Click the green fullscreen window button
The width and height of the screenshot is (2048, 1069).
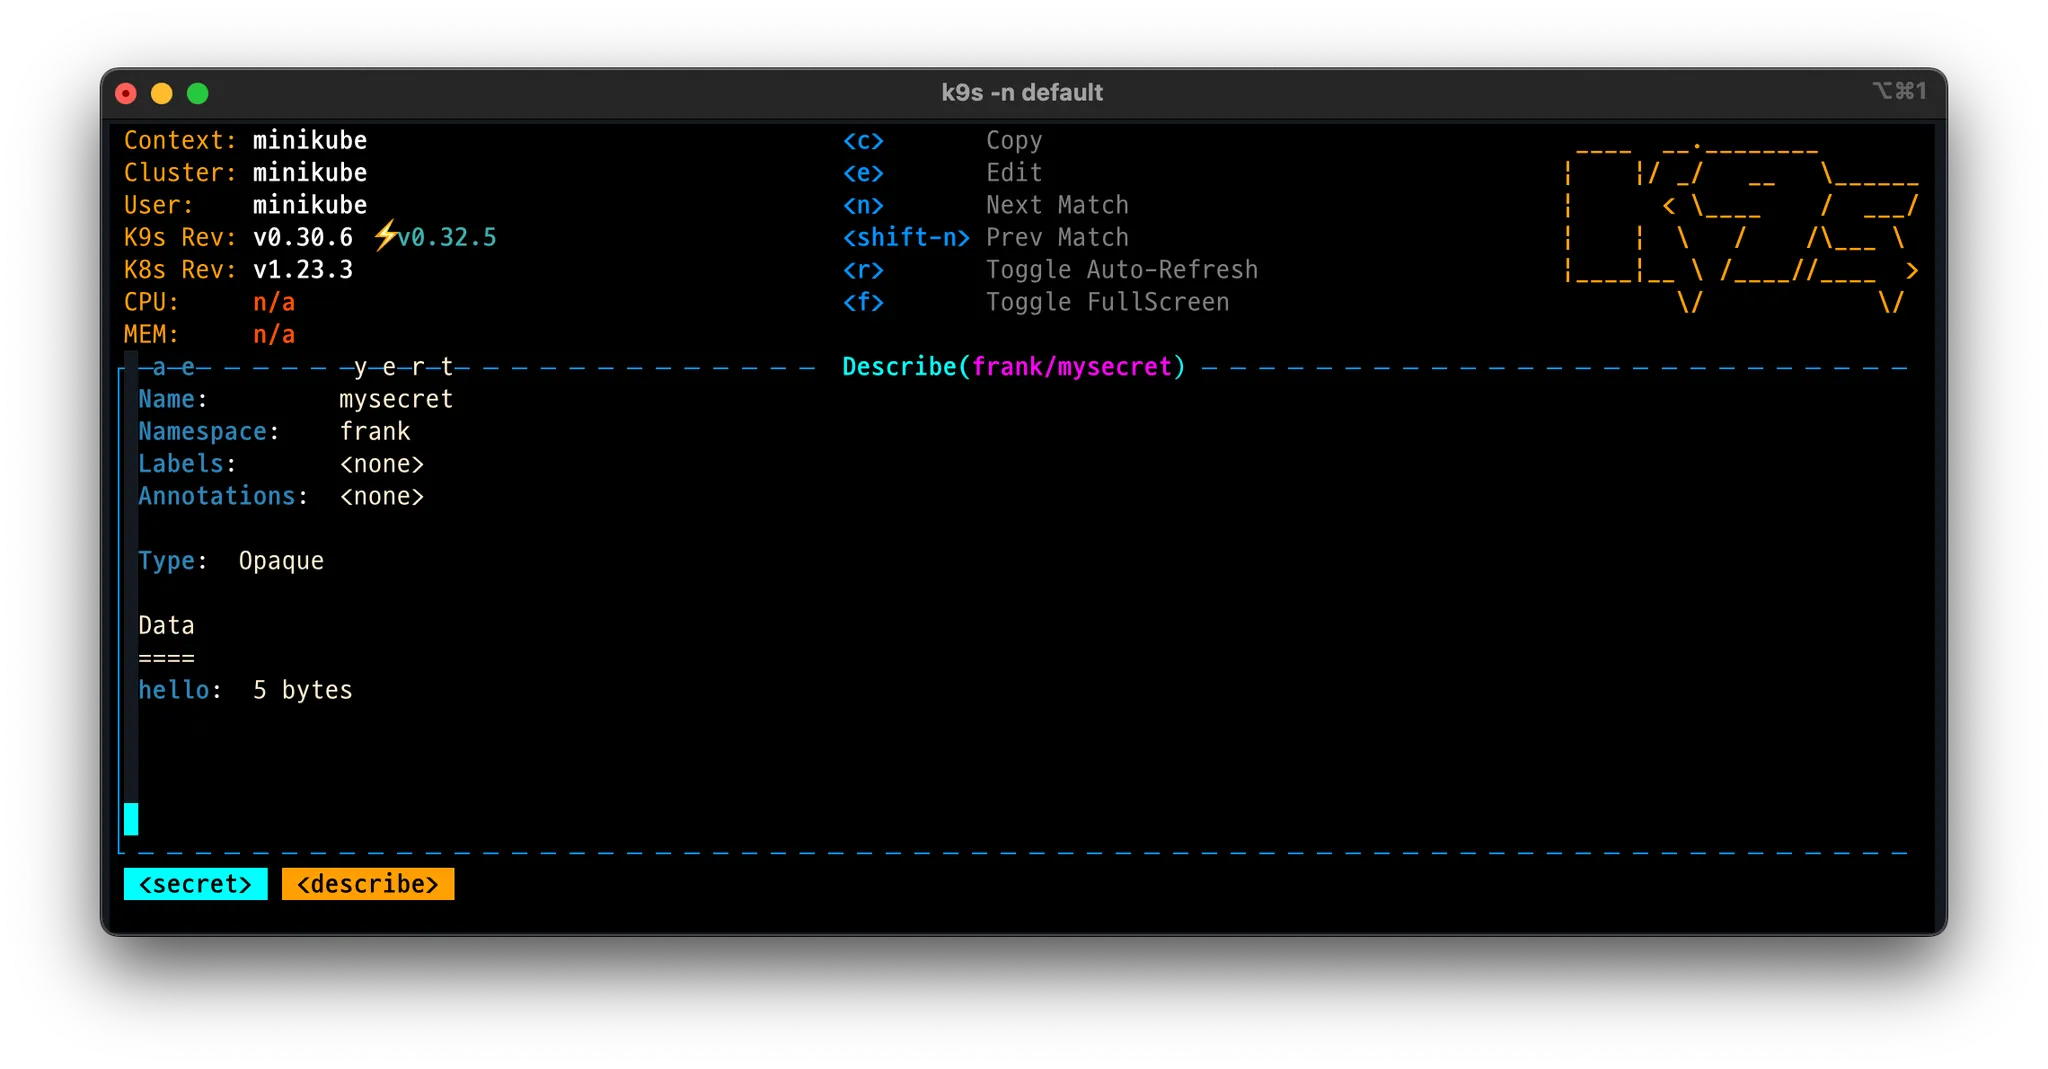pos(198,94)
